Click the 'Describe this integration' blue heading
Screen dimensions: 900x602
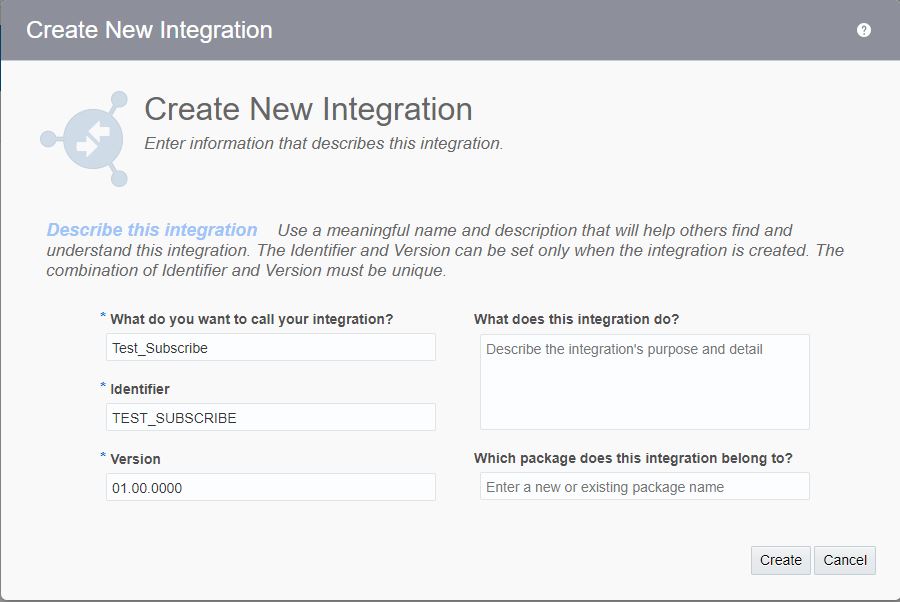[152, 230]
